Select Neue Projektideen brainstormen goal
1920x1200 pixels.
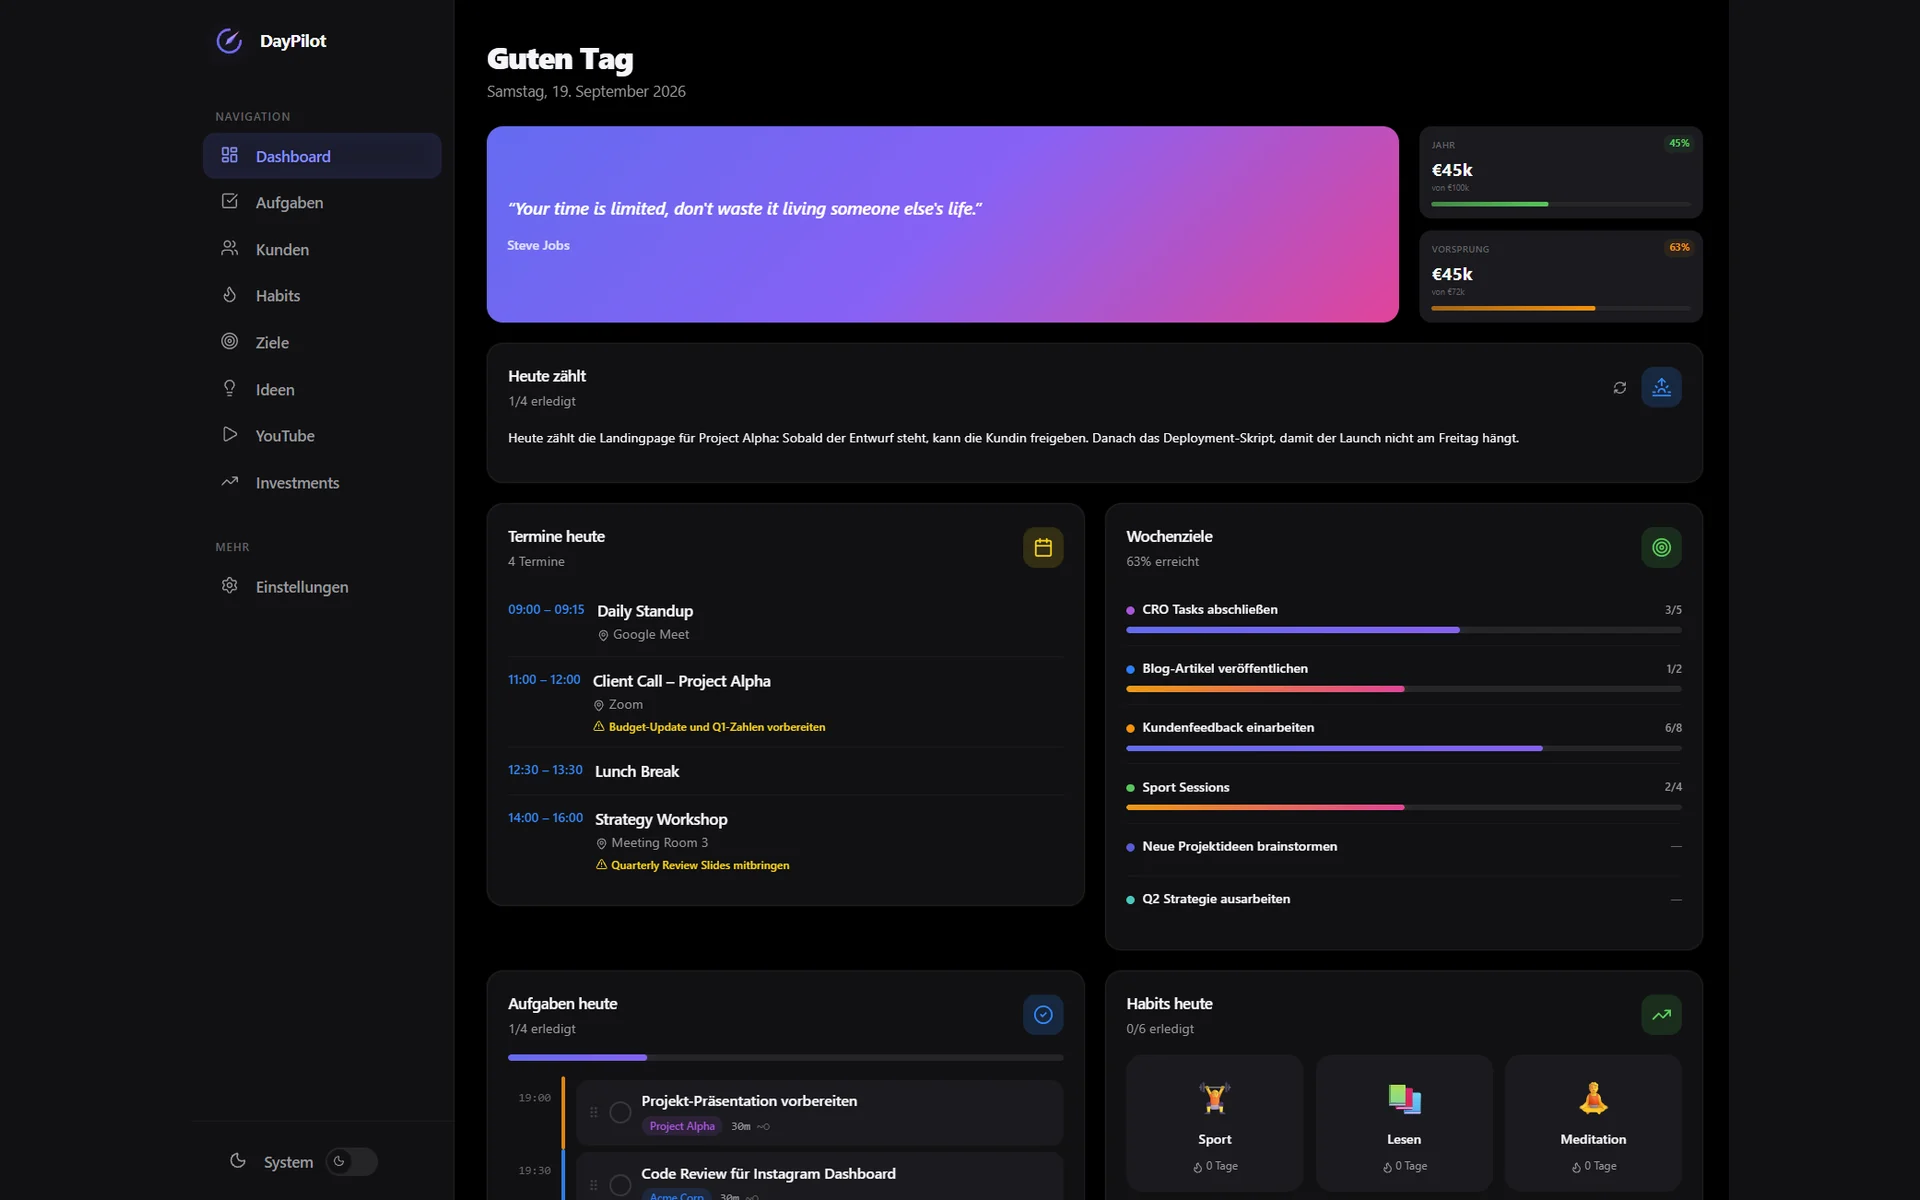pos(1404,846)
